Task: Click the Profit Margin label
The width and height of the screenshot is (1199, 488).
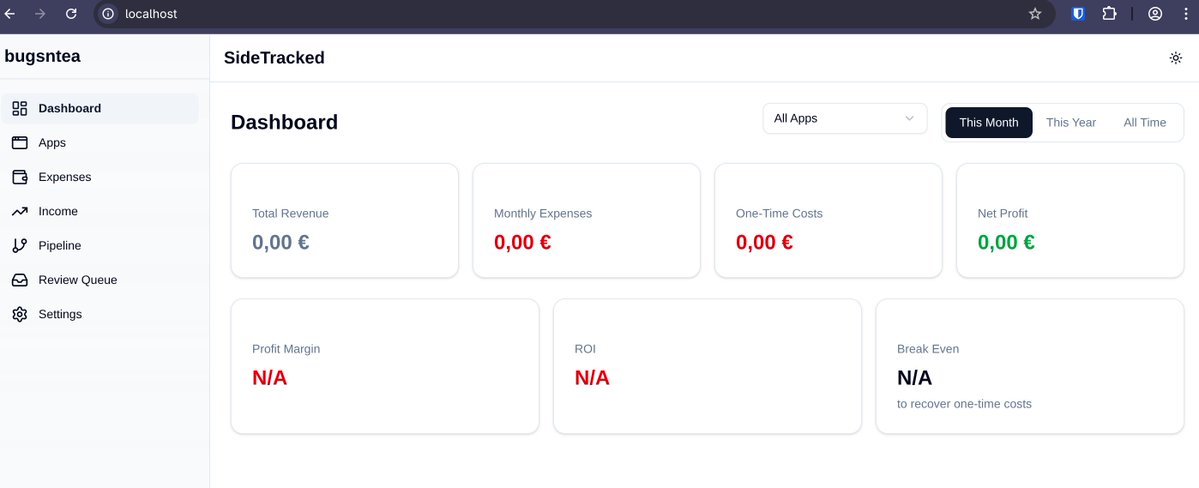Action: coord(286,349)
